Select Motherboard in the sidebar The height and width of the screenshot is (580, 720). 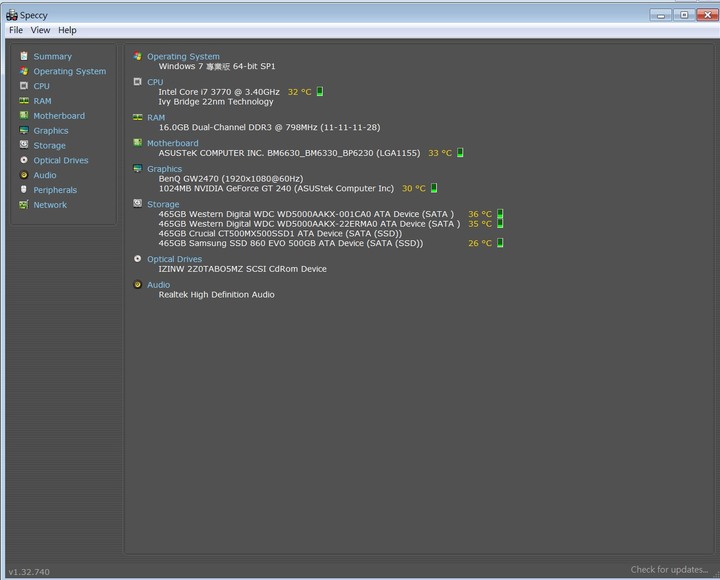pos(59,116)
